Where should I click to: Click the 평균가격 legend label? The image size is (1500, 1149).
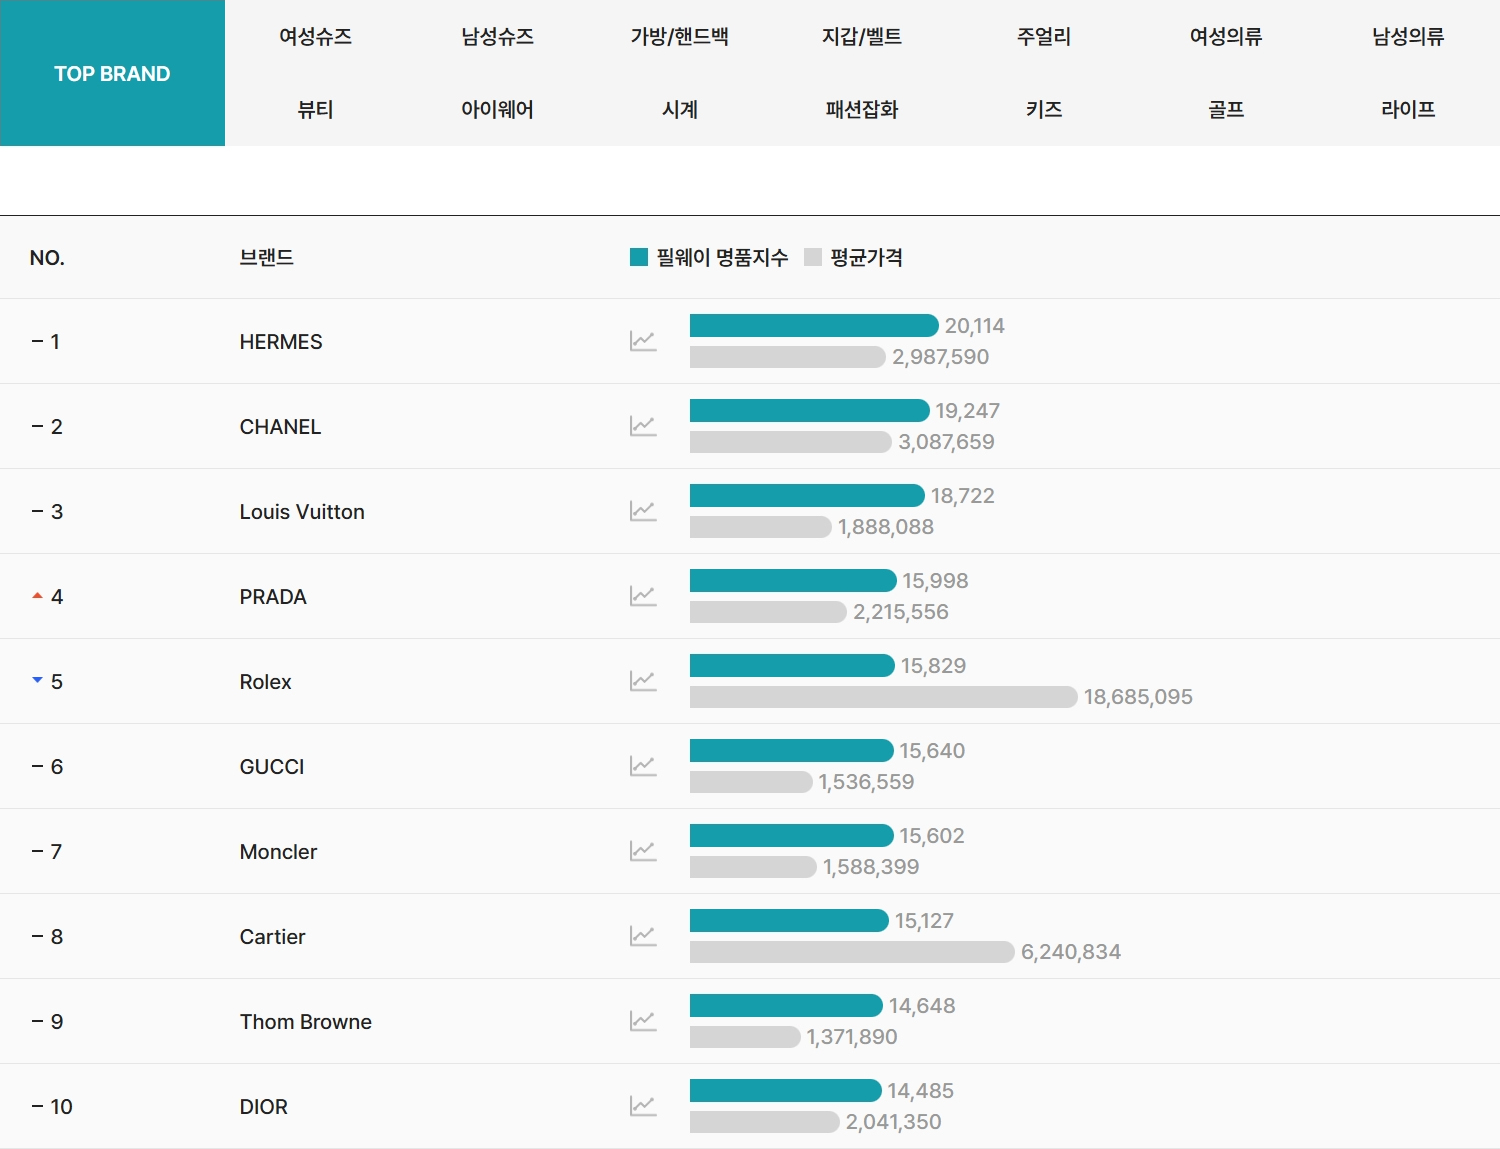[x=866, y=257]
